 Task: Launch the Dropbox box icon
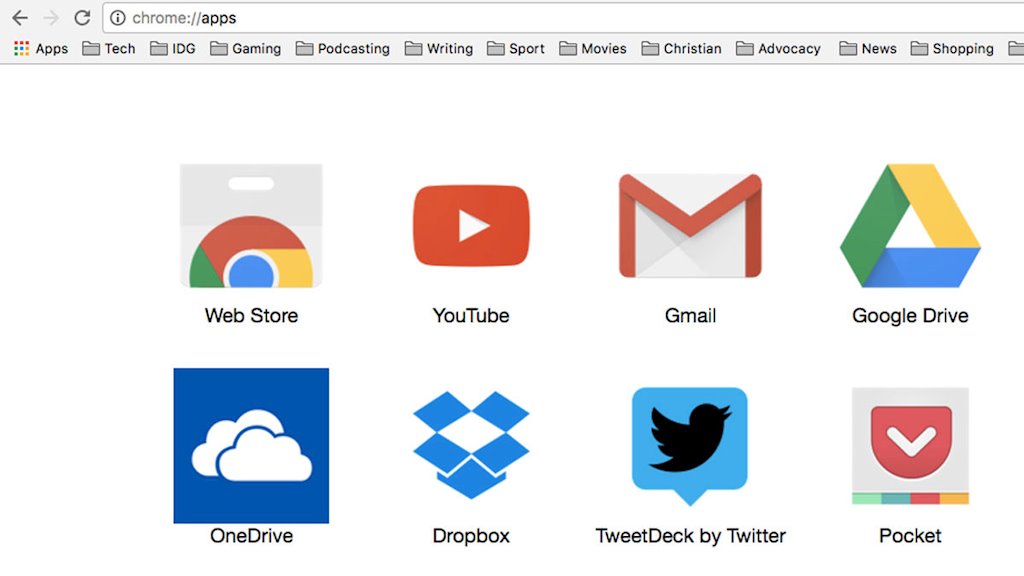pos(471,445)
